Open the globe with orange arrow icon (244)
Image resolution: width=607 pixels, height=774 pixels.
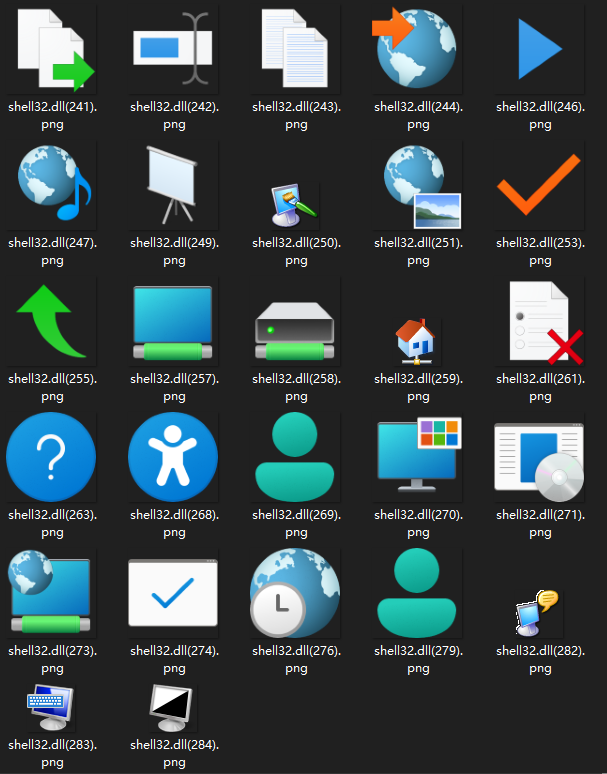coord(415,48)
